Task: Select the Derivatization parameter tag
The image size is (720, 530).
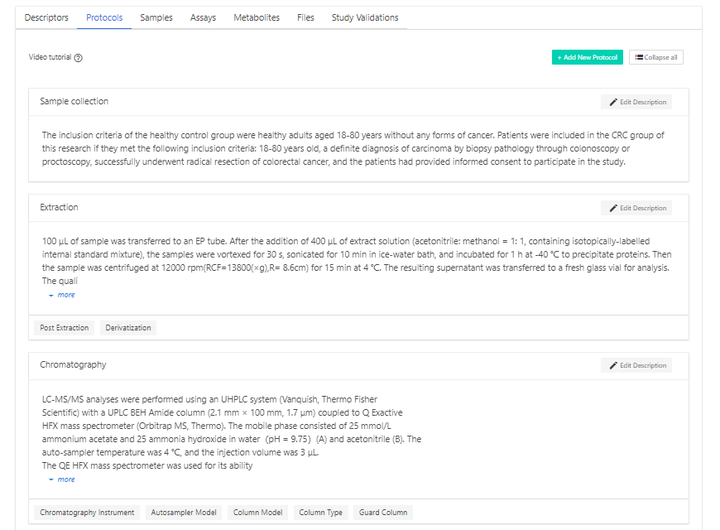Action: click(x=127, y=328)
